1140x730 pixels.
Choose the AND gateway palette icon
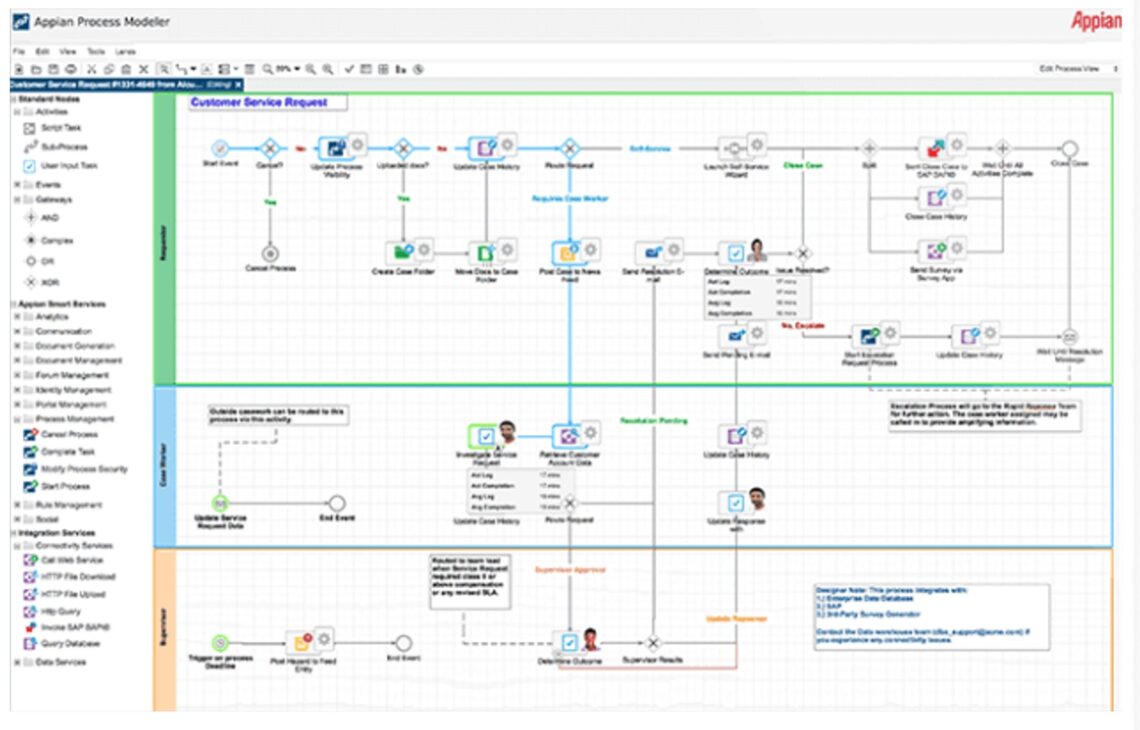(x=29, y=217)
